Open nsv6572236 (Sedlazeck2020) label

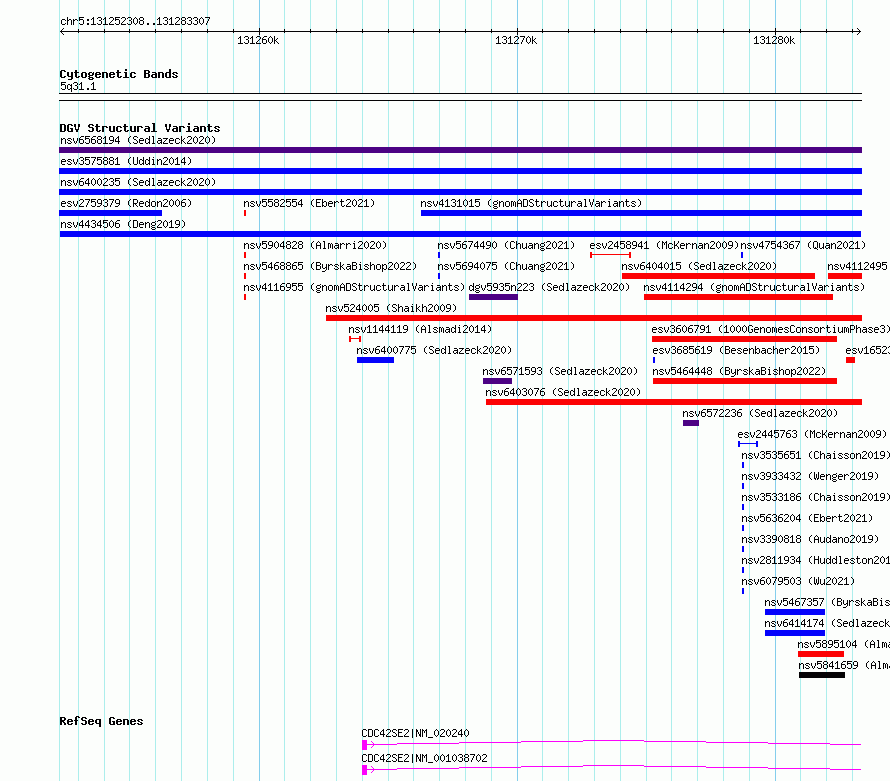[x=760, y=413]
